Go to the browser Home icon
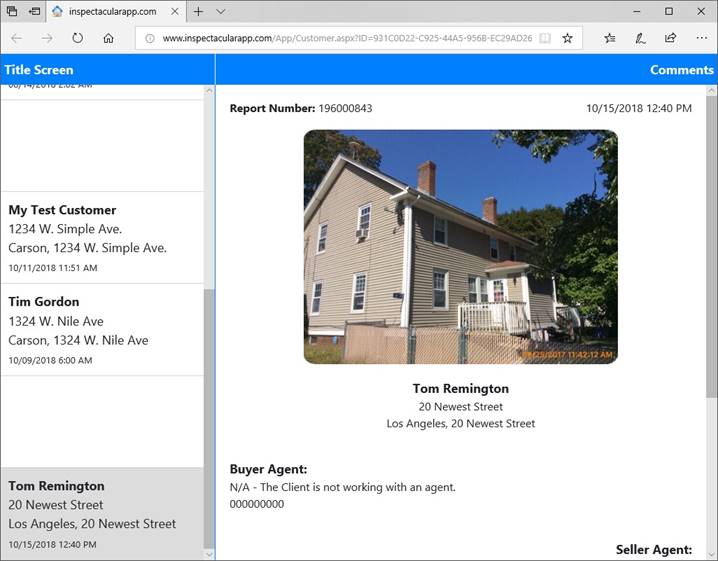The image size is (718, 561). [108, 38]
